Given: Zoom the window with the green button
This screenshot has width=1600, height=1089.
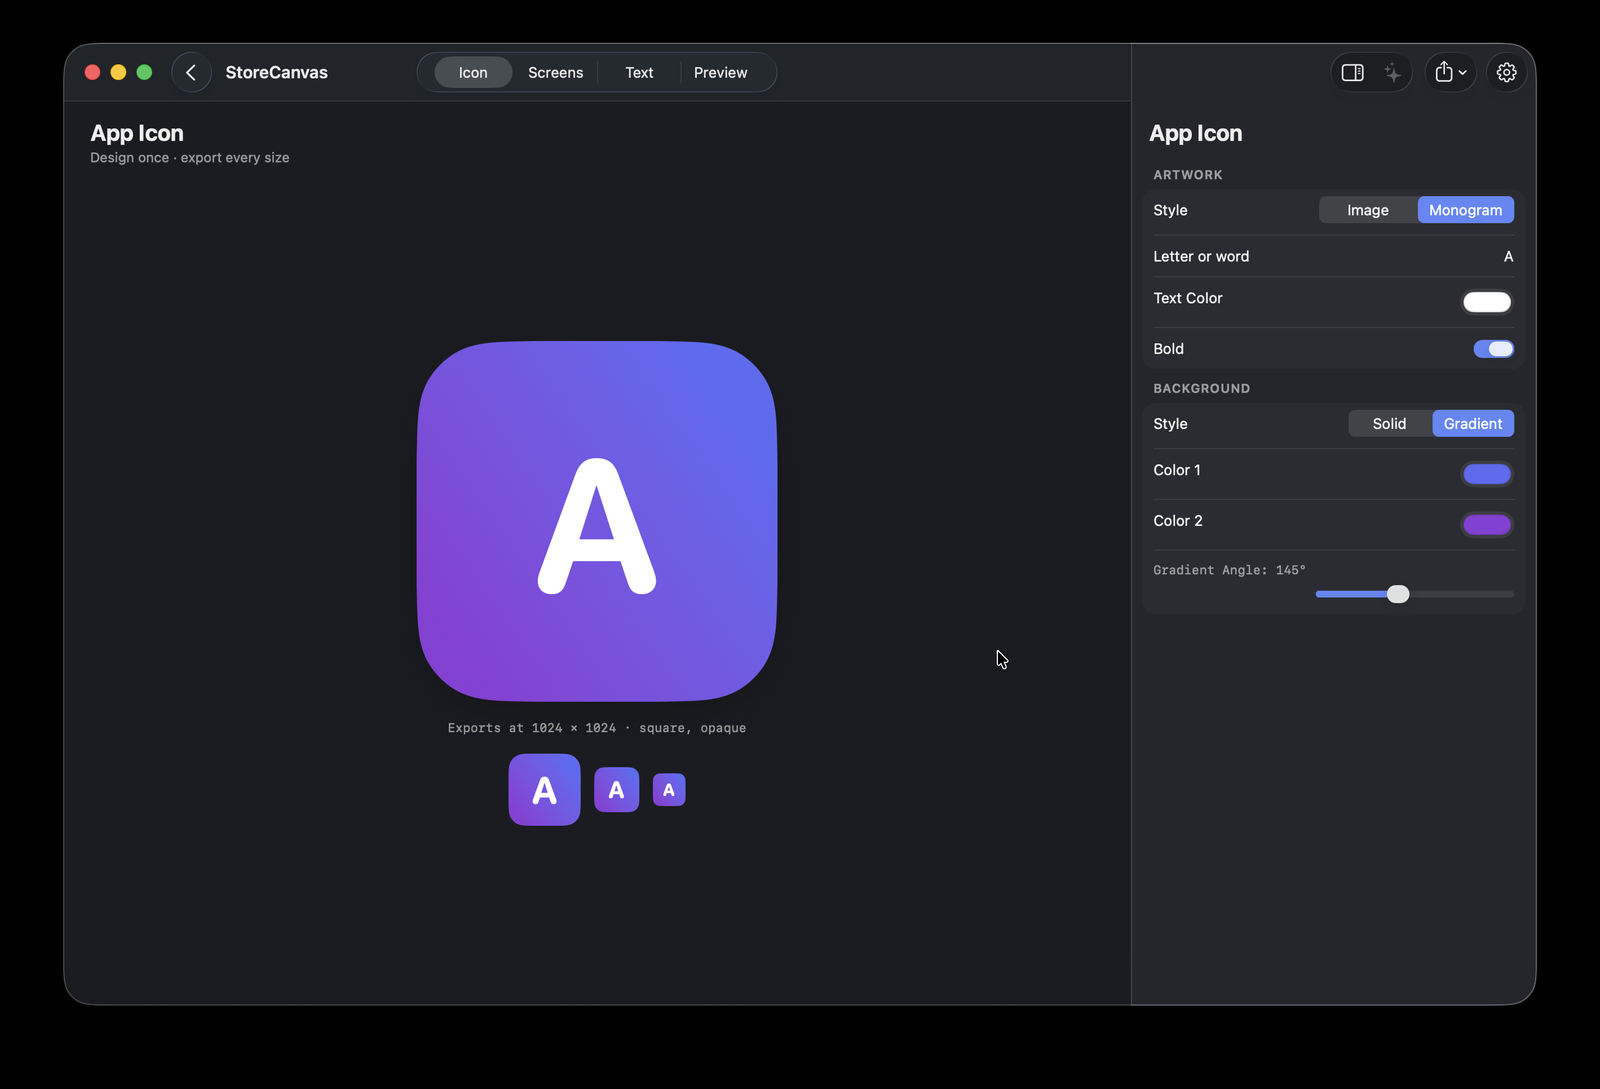Looking at the screenshot, I should click(x=144, y=72).
